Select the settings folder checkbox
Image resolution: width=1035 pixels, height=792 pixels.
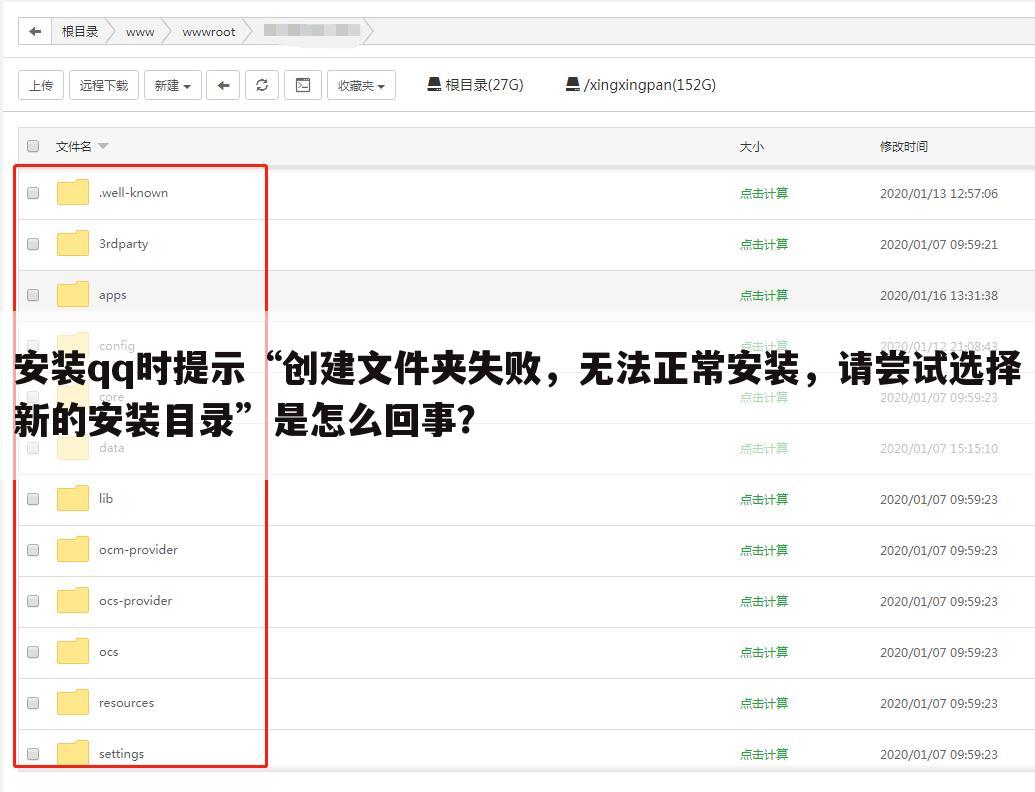tap(33, 754)
